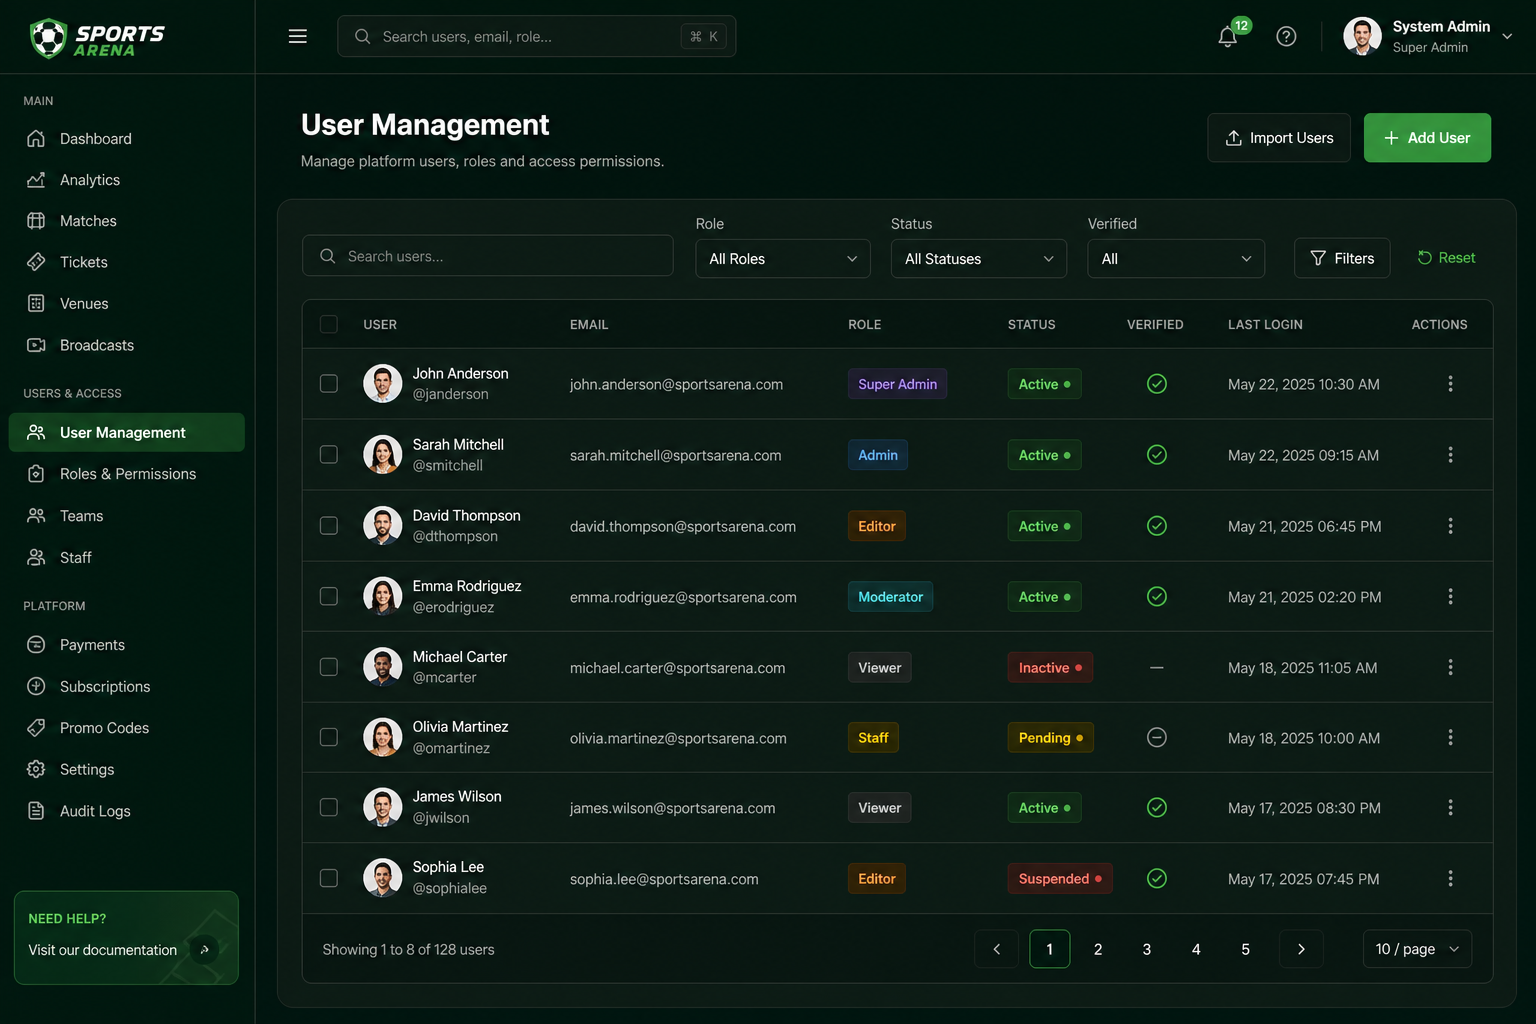Click verified checkmark icon for James Wilson
Viewport: 1536px width, 1024px height.
pyautogui.click(x=1157, y=807)
